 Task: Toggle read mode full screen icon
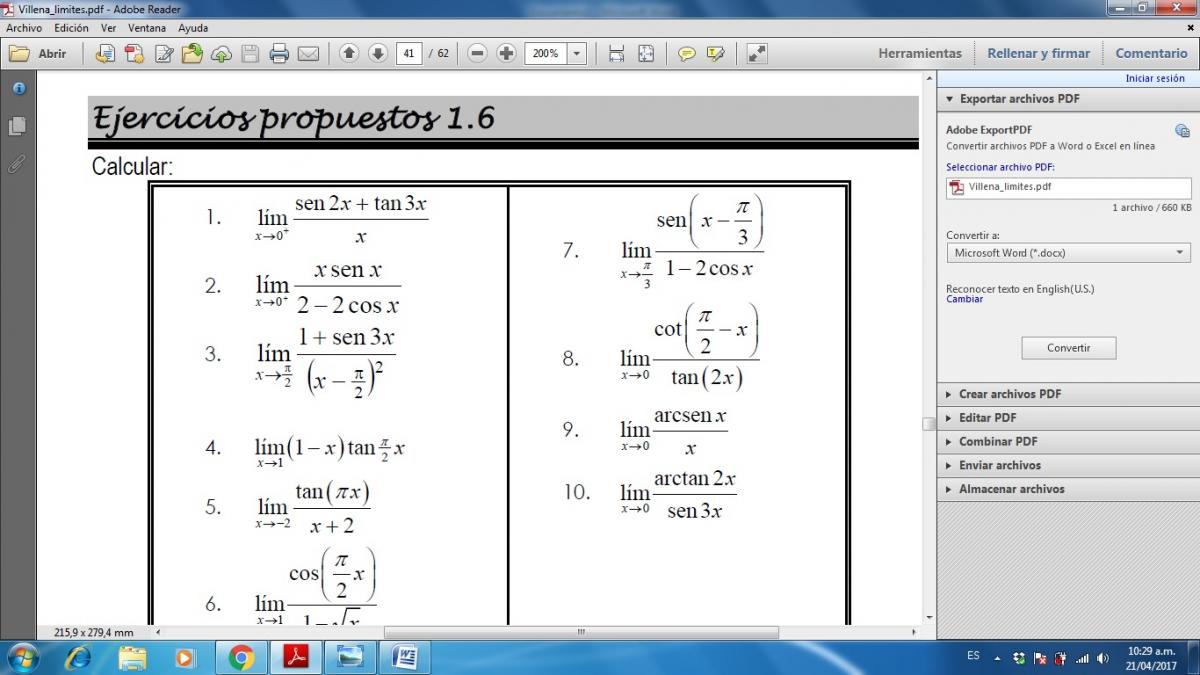pyautogui.click(x=757, y=54)
